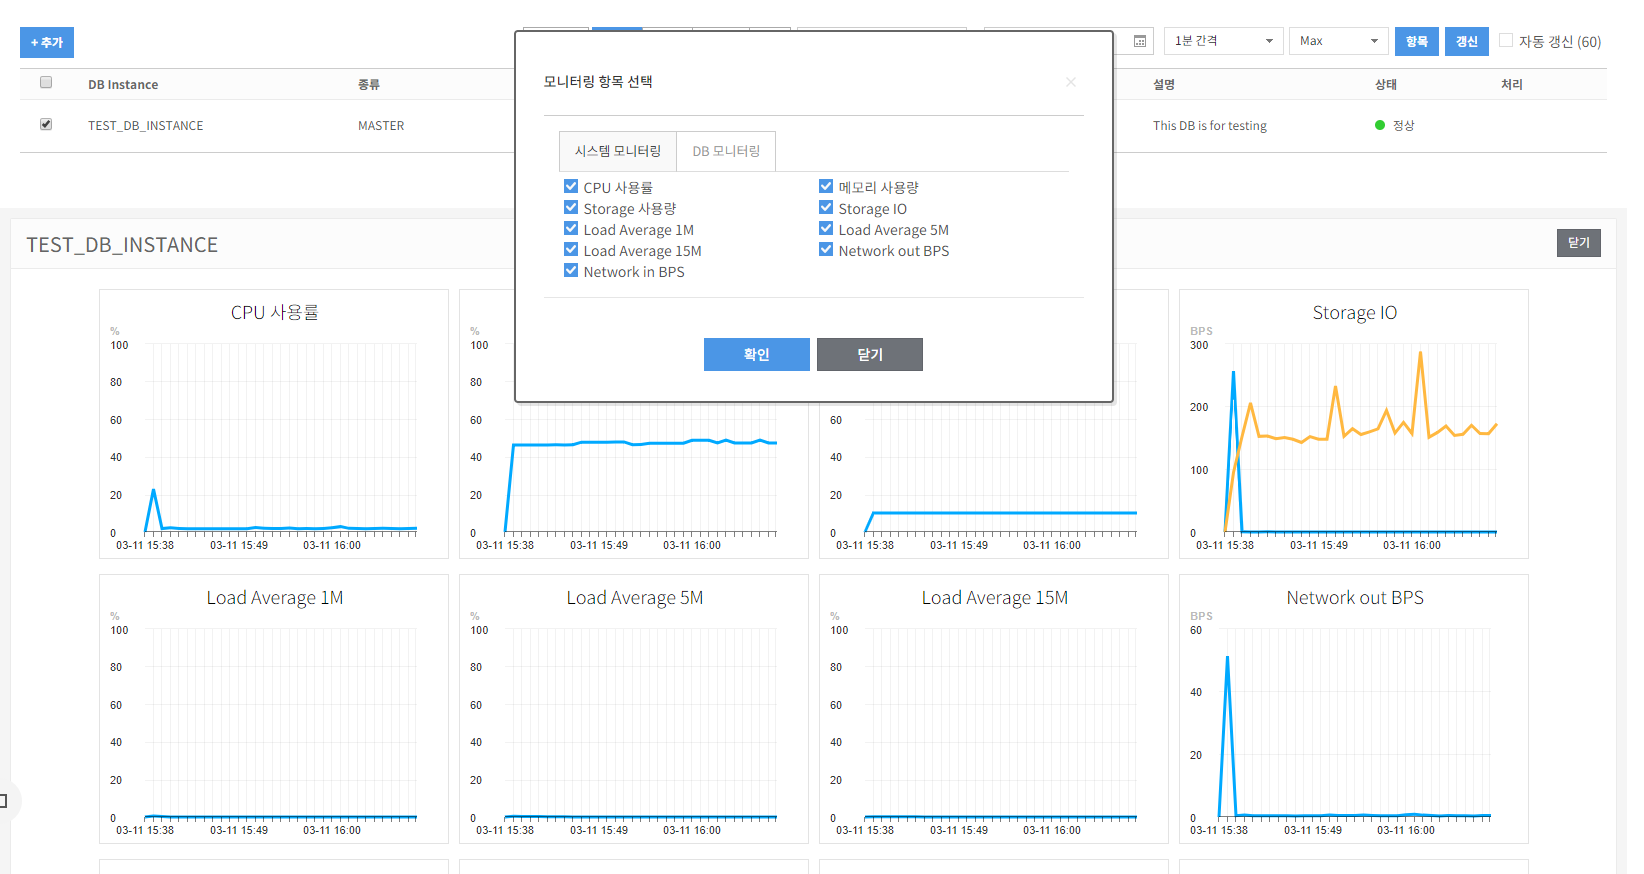Screen dimensions: 1644x874
Task: Click the TEST_DB_INSTANCE name in table
Action: 146,125
